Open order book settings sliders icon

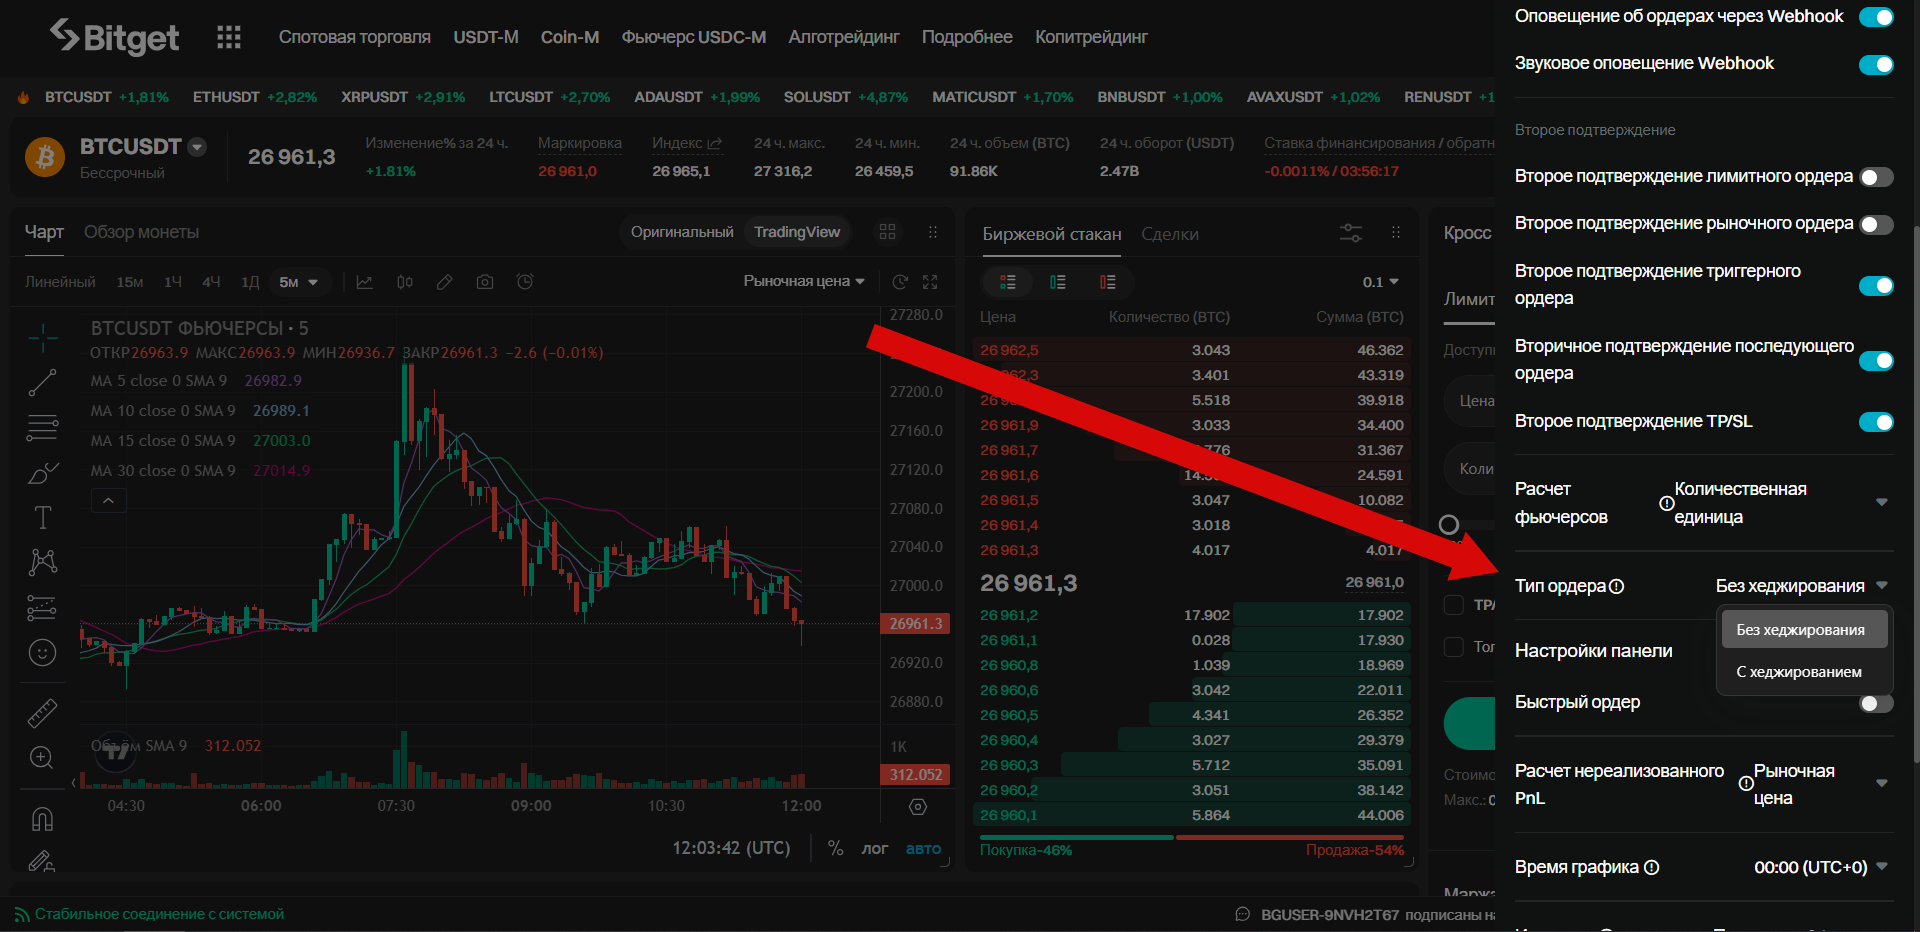(1351, 233)
